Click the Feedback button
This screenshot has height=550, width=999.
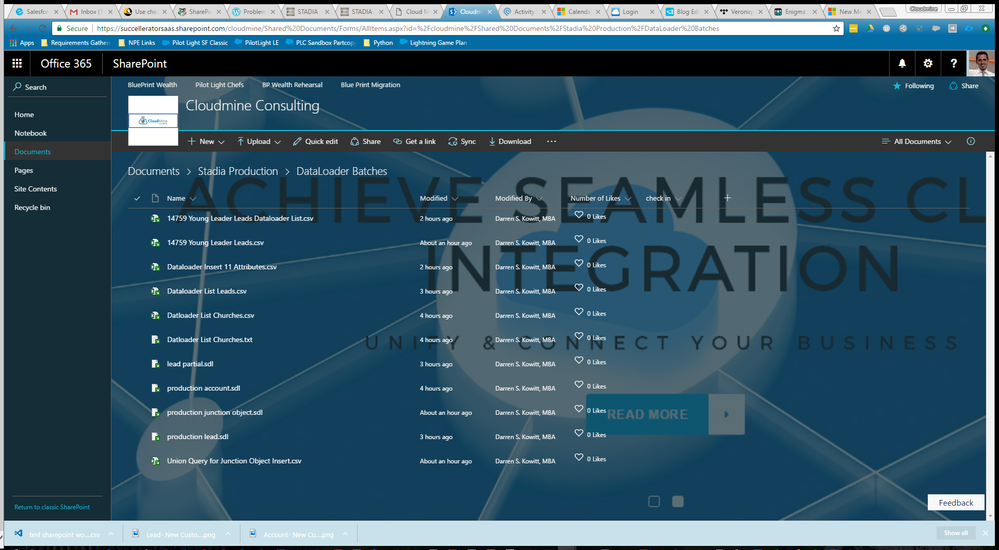956,502
